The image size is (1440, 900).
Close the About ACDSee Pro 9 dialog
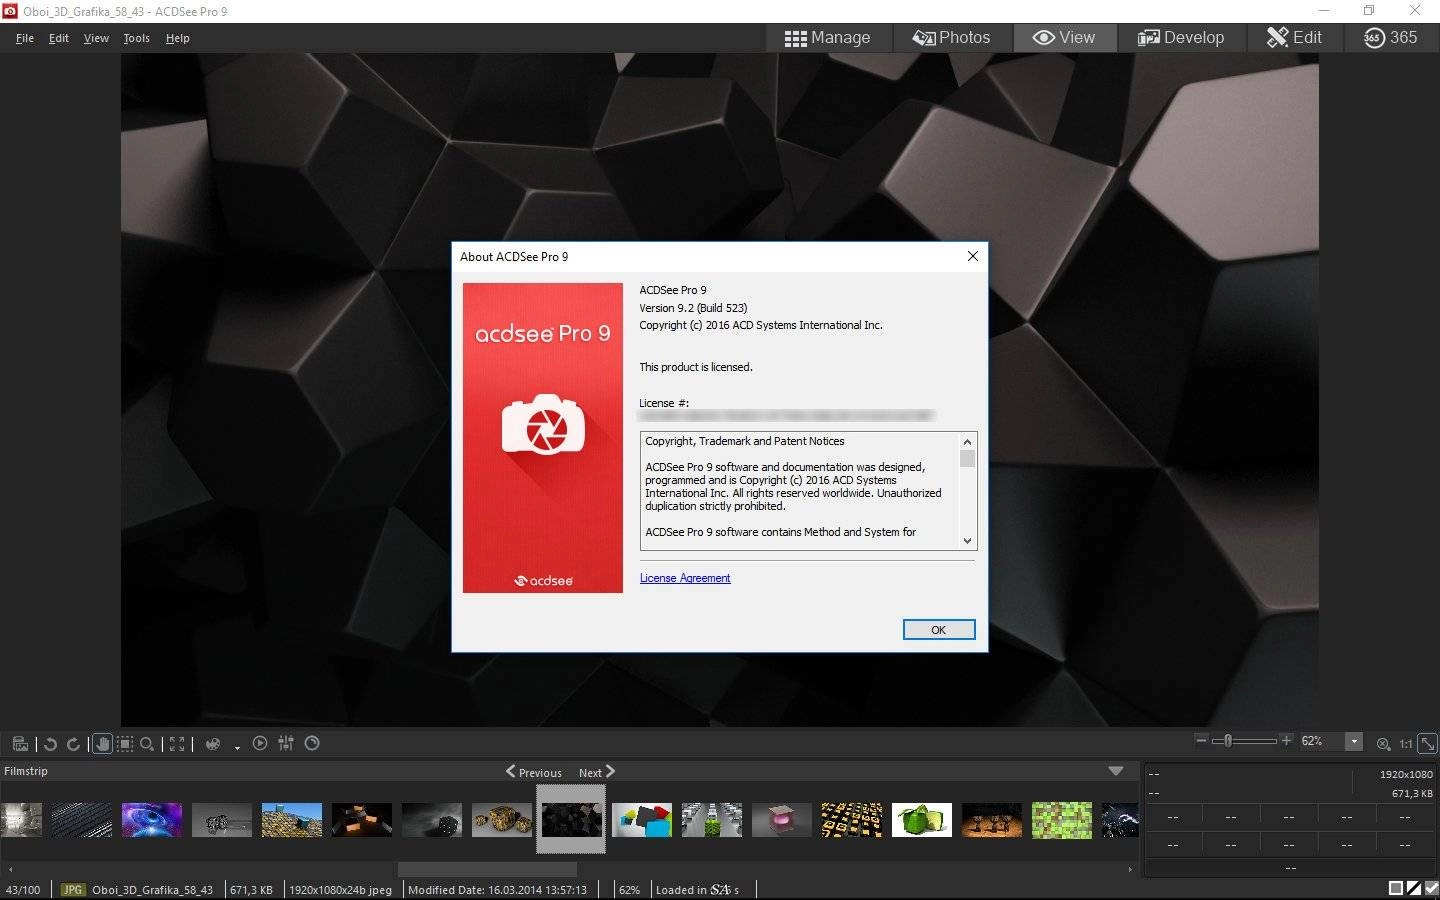pos(972,256)
